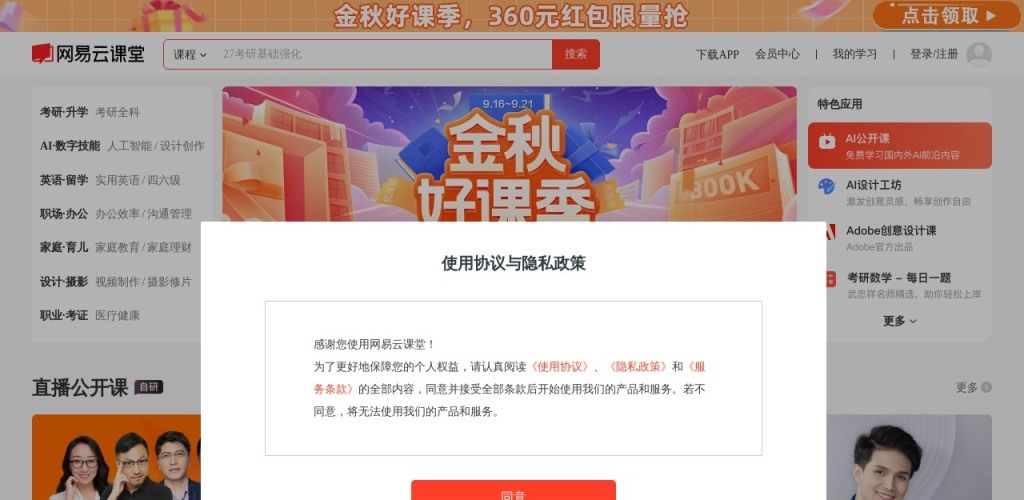Open the 《使用协议》 link
The height and width of the screenshot is (500, 1024).
pos(560,367)
